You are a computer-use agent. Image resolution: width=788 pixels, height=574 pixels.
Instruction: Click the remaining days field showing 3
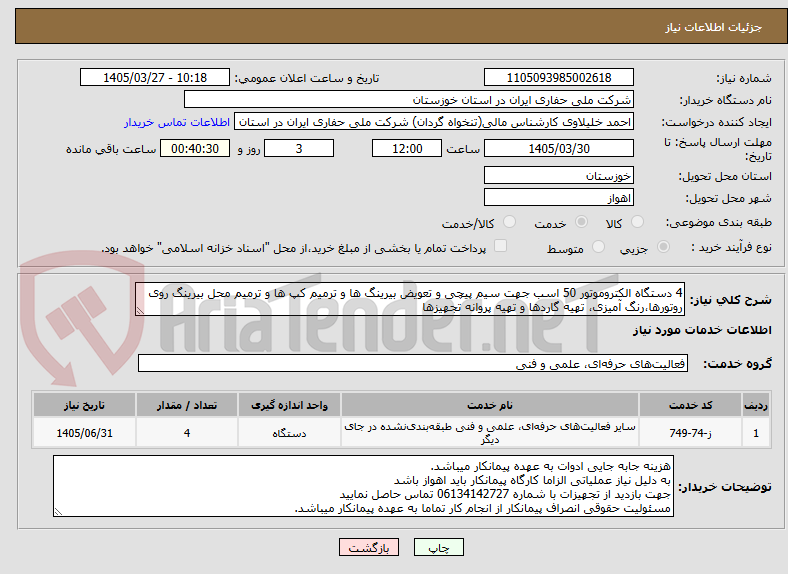point(299,148)
